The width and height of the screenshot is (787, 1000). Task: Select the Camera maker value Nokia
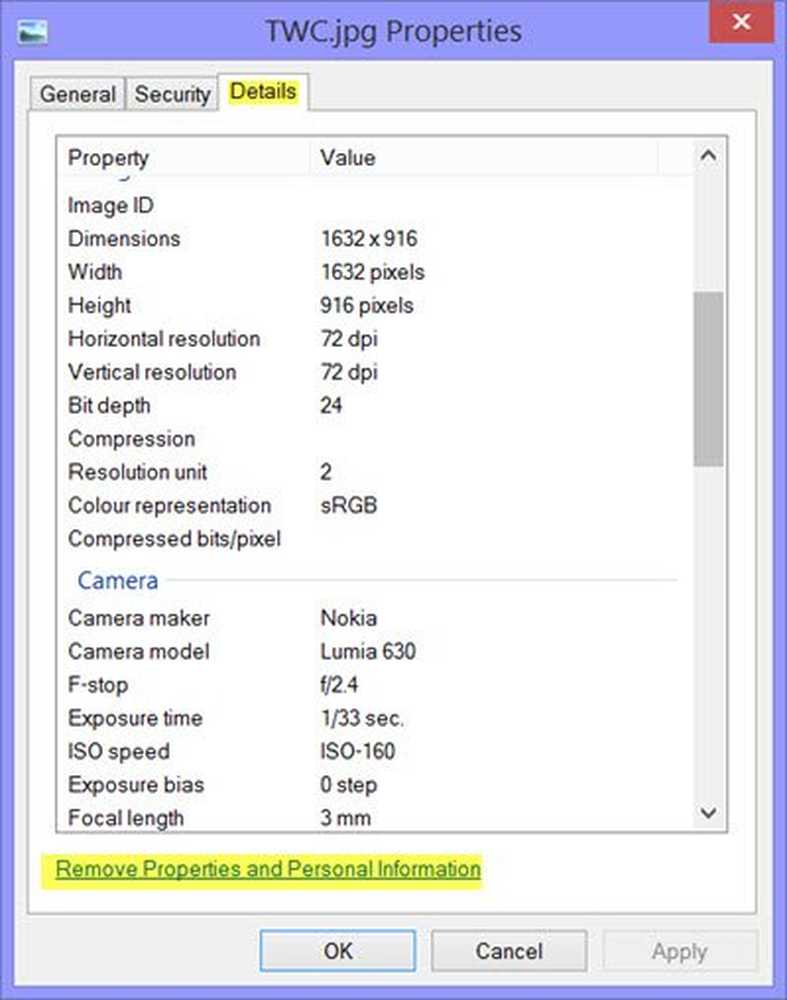348,618
